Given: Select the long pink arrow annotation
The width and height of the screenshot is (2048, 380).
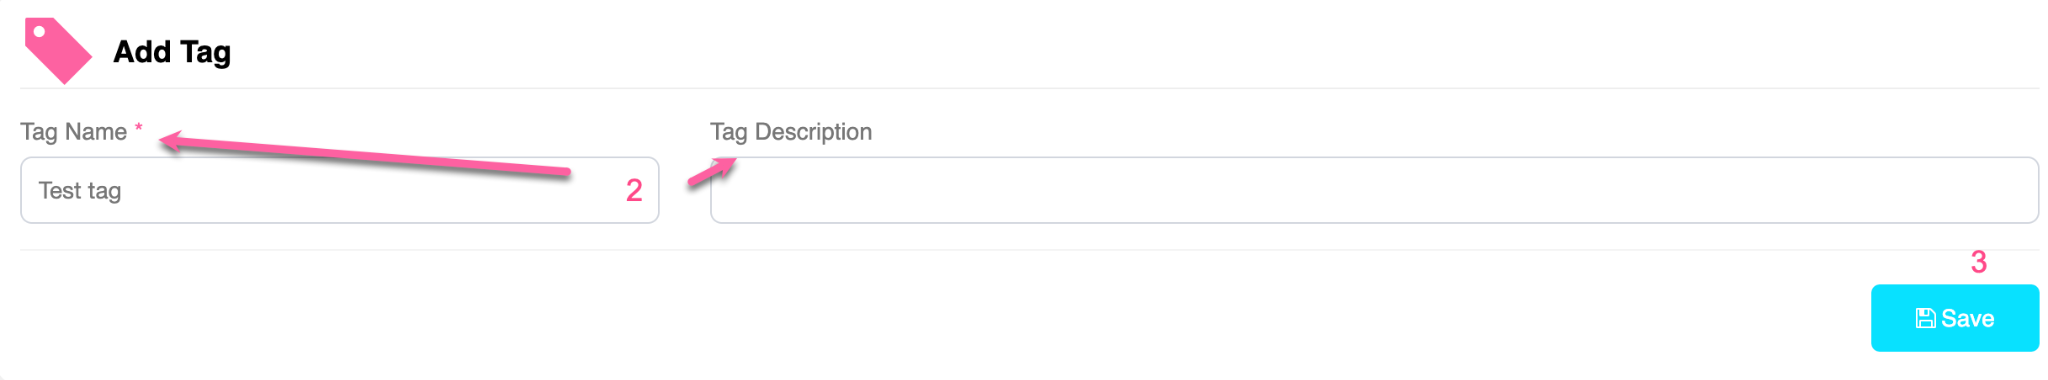Looking at the screenshot, I should (x=365, y=155).
